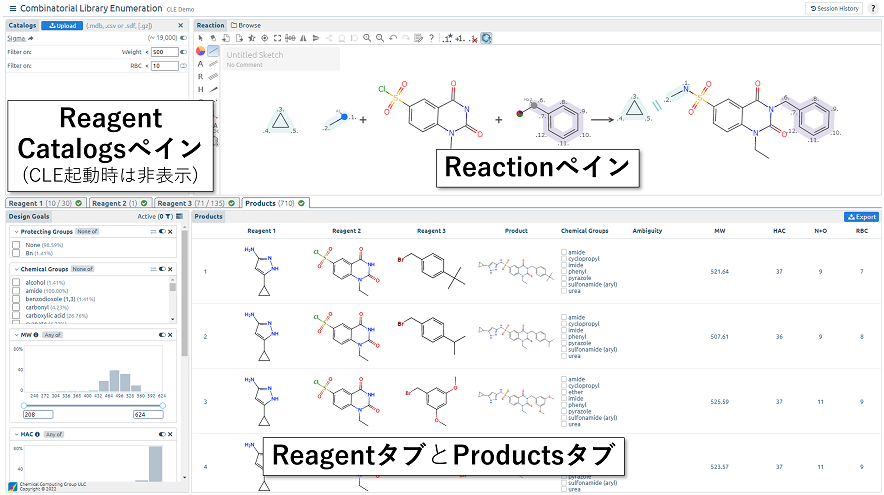The image size is (884, 495).
Task: Select the H hydrogen tool
Action: (x=200, y=90)
